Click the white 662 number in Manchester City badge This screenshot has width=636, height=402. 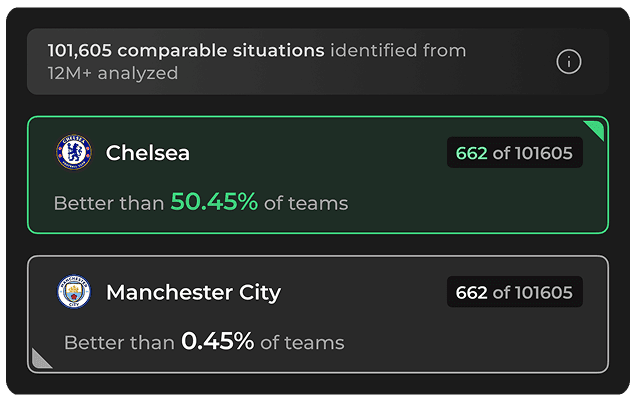(x=471, y=293)
